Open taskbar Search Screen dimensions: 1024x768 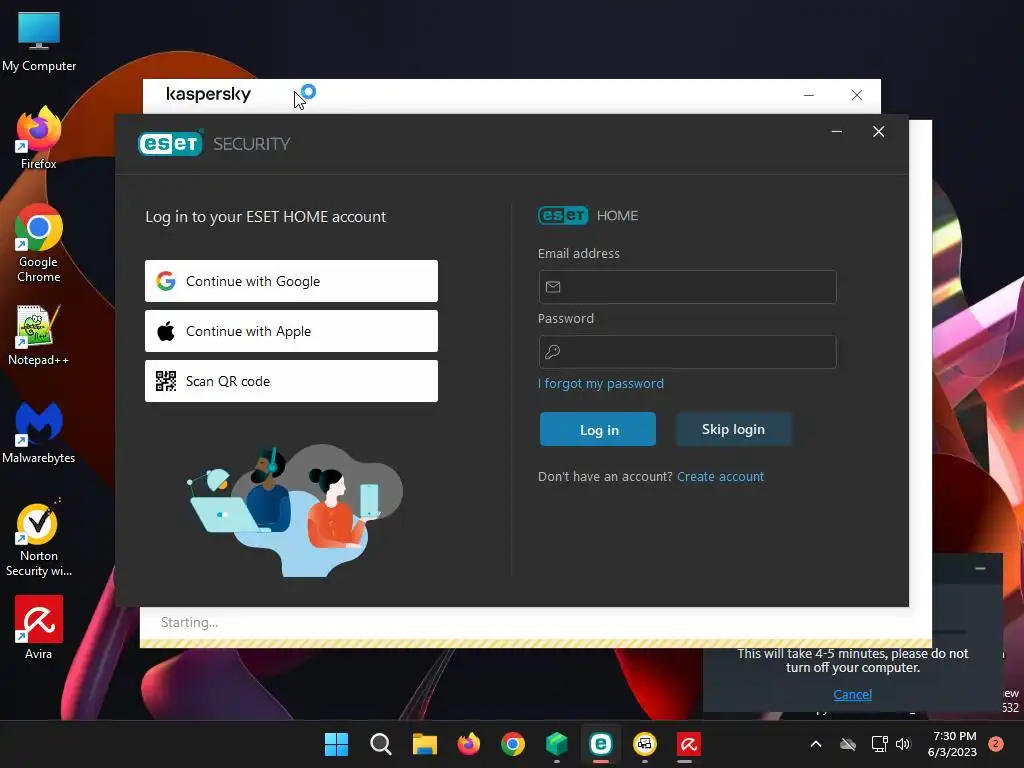(x=381, y=744)
